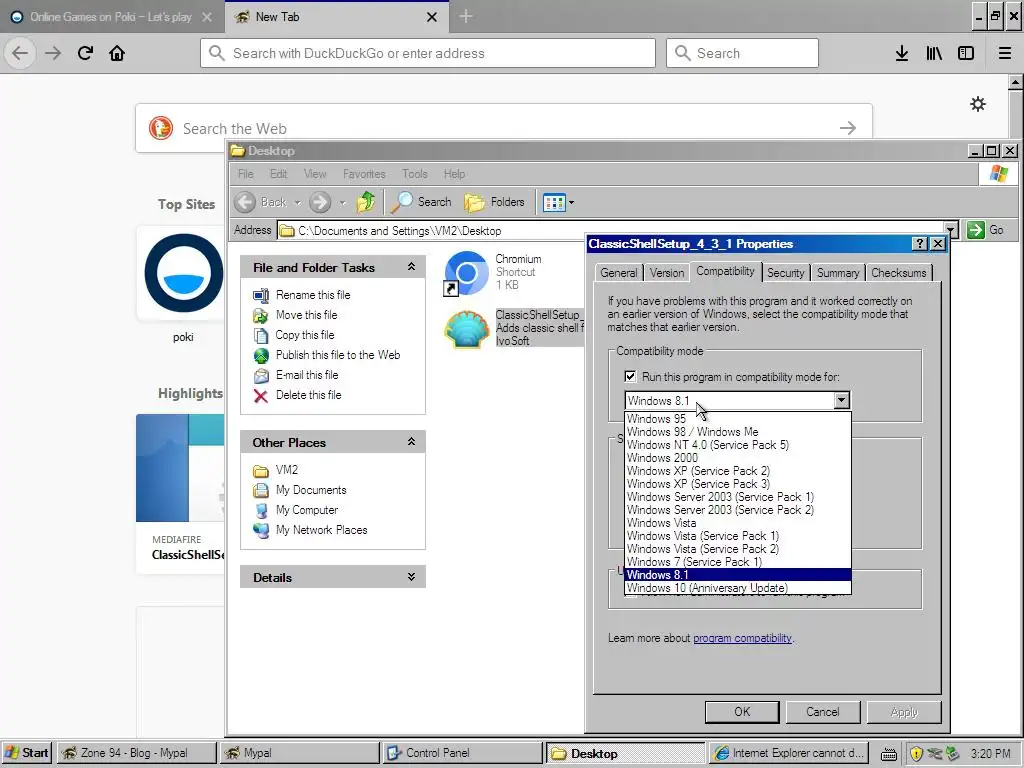Open Explorer Tools menu

(x=415, y=174)
